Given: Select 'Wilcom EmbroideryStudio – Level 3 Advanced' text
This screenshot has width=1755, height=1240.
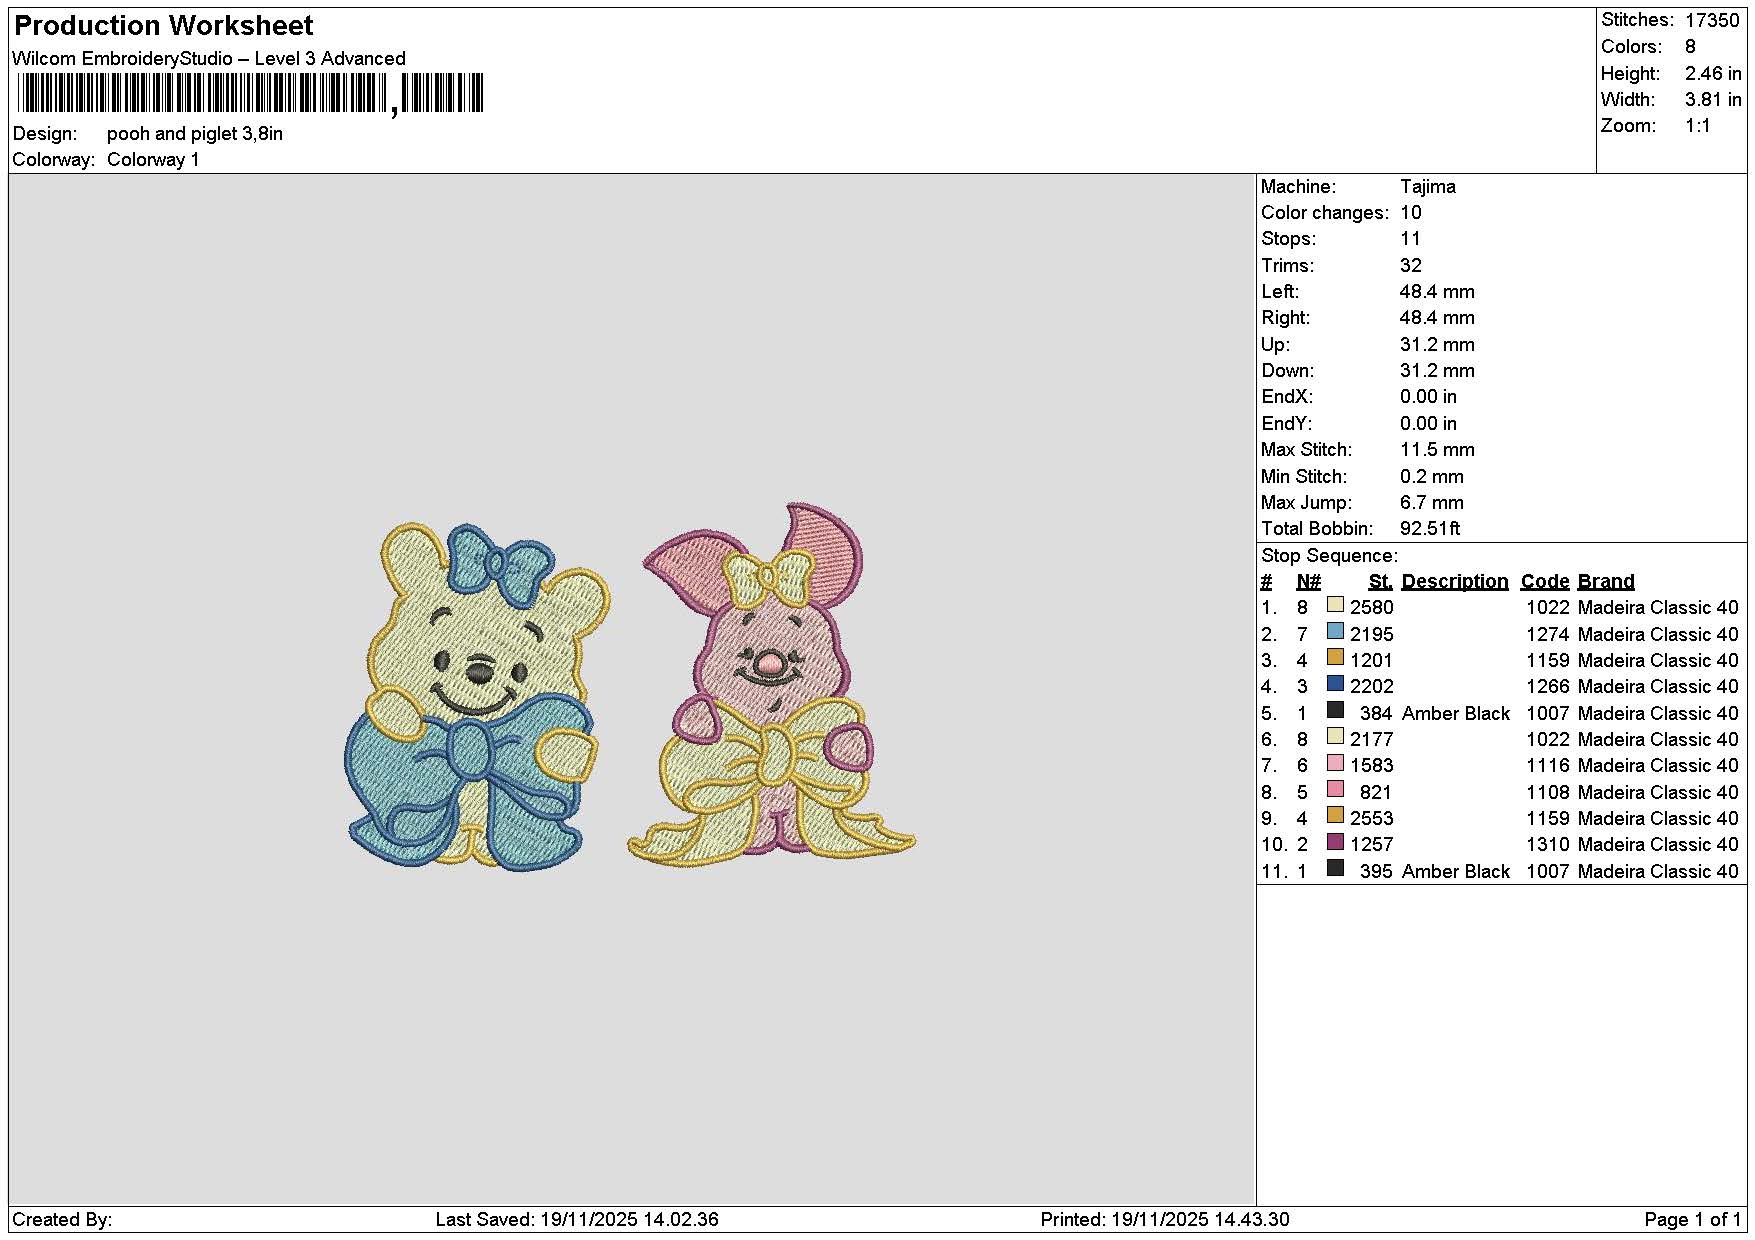Looking at the screenshot, I should pyautogui.click(x=209, y=59).
